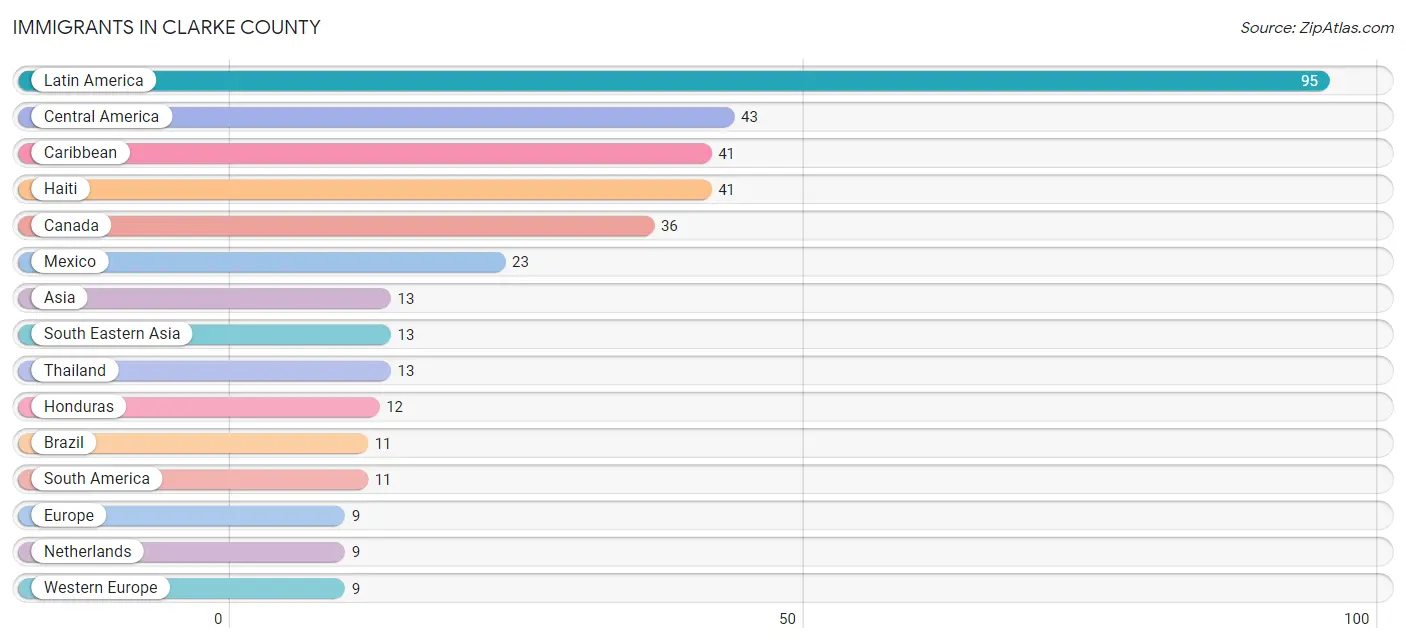
Task: Click the Asia label pill
Action: (x=59, y=298)
